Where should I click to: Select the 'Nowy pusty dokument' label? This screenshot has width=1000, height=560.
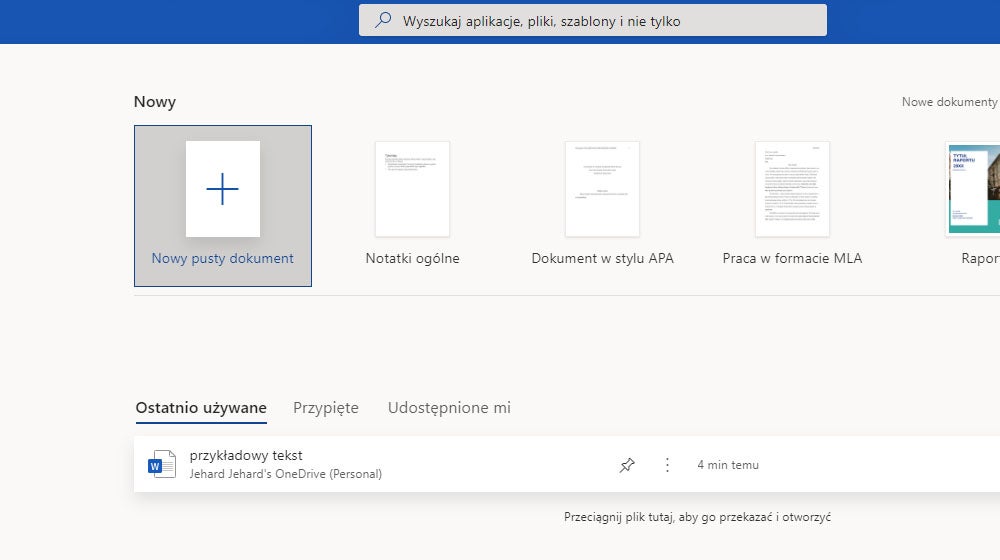(x=222, y=258)
